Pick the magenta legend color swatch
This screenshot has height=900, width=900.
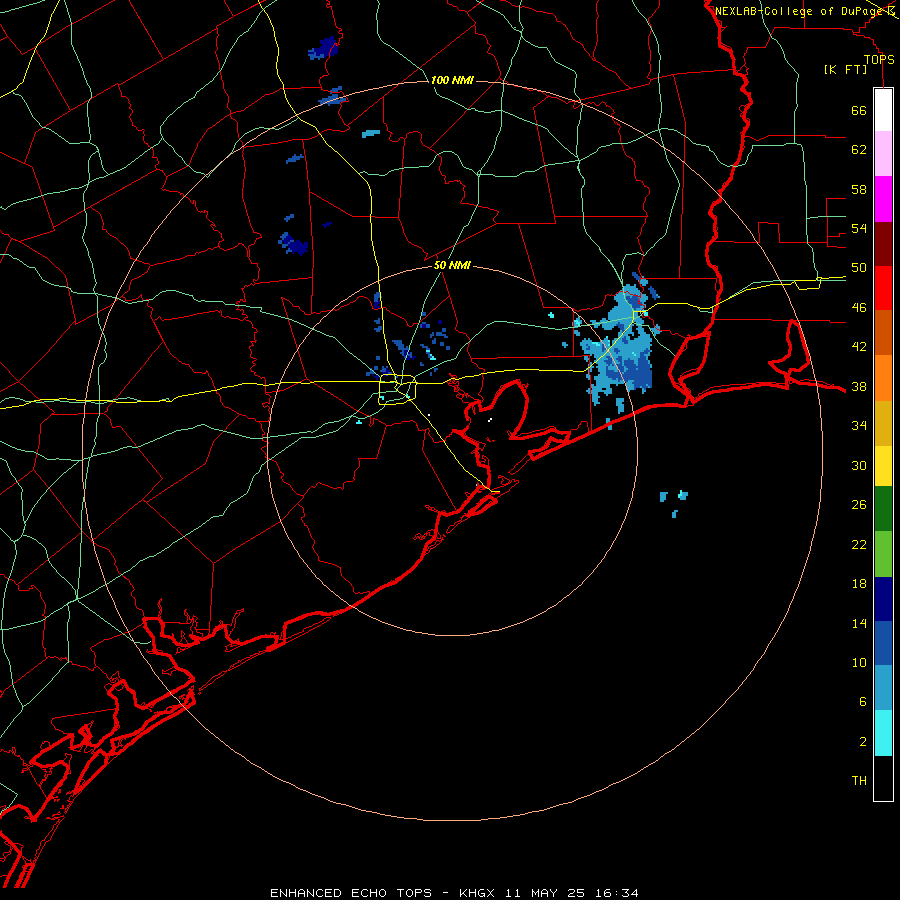pos(883,199)
